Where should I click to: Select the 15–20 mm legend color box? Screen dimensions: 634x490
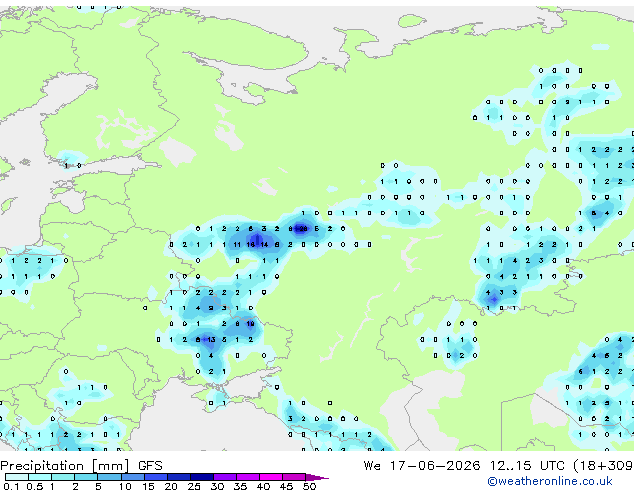tap(155, 477)
